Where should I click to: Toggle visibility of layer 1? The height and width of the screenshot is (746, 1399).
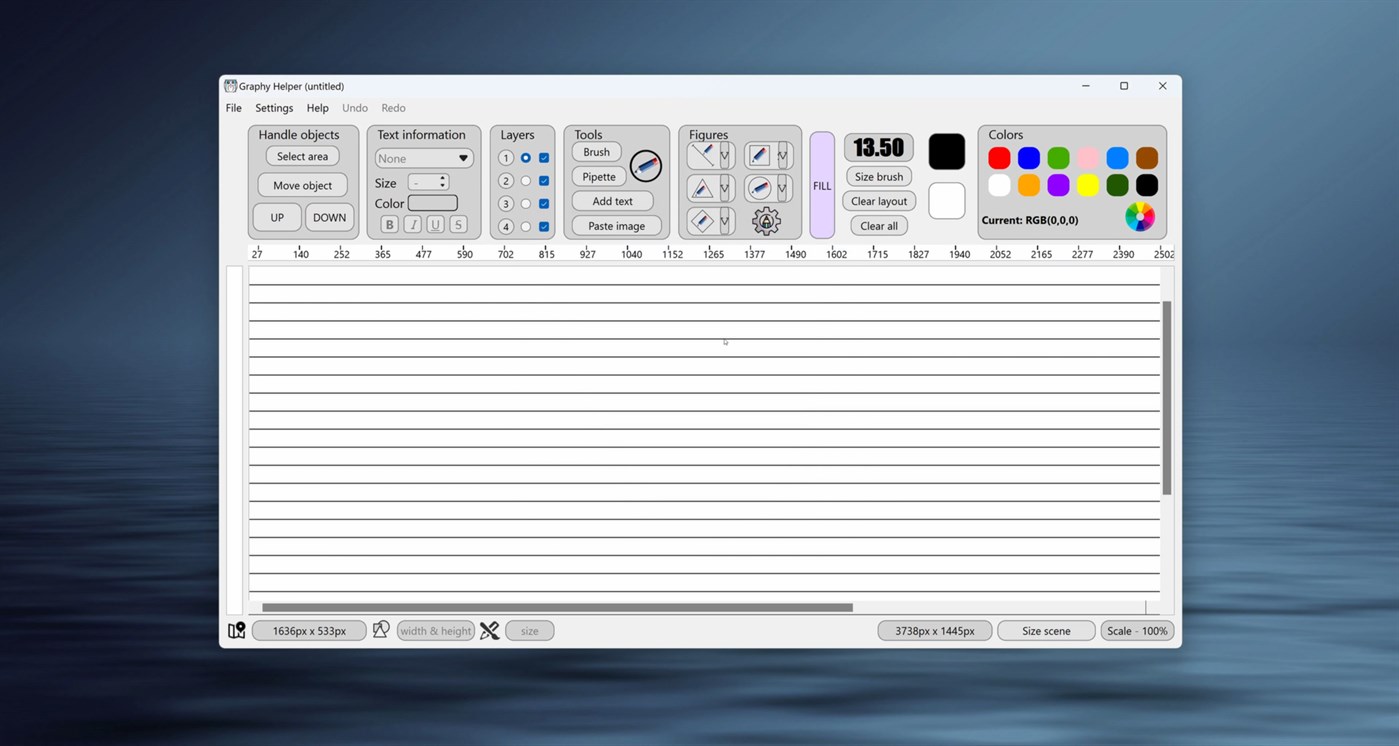coord(543,157)
